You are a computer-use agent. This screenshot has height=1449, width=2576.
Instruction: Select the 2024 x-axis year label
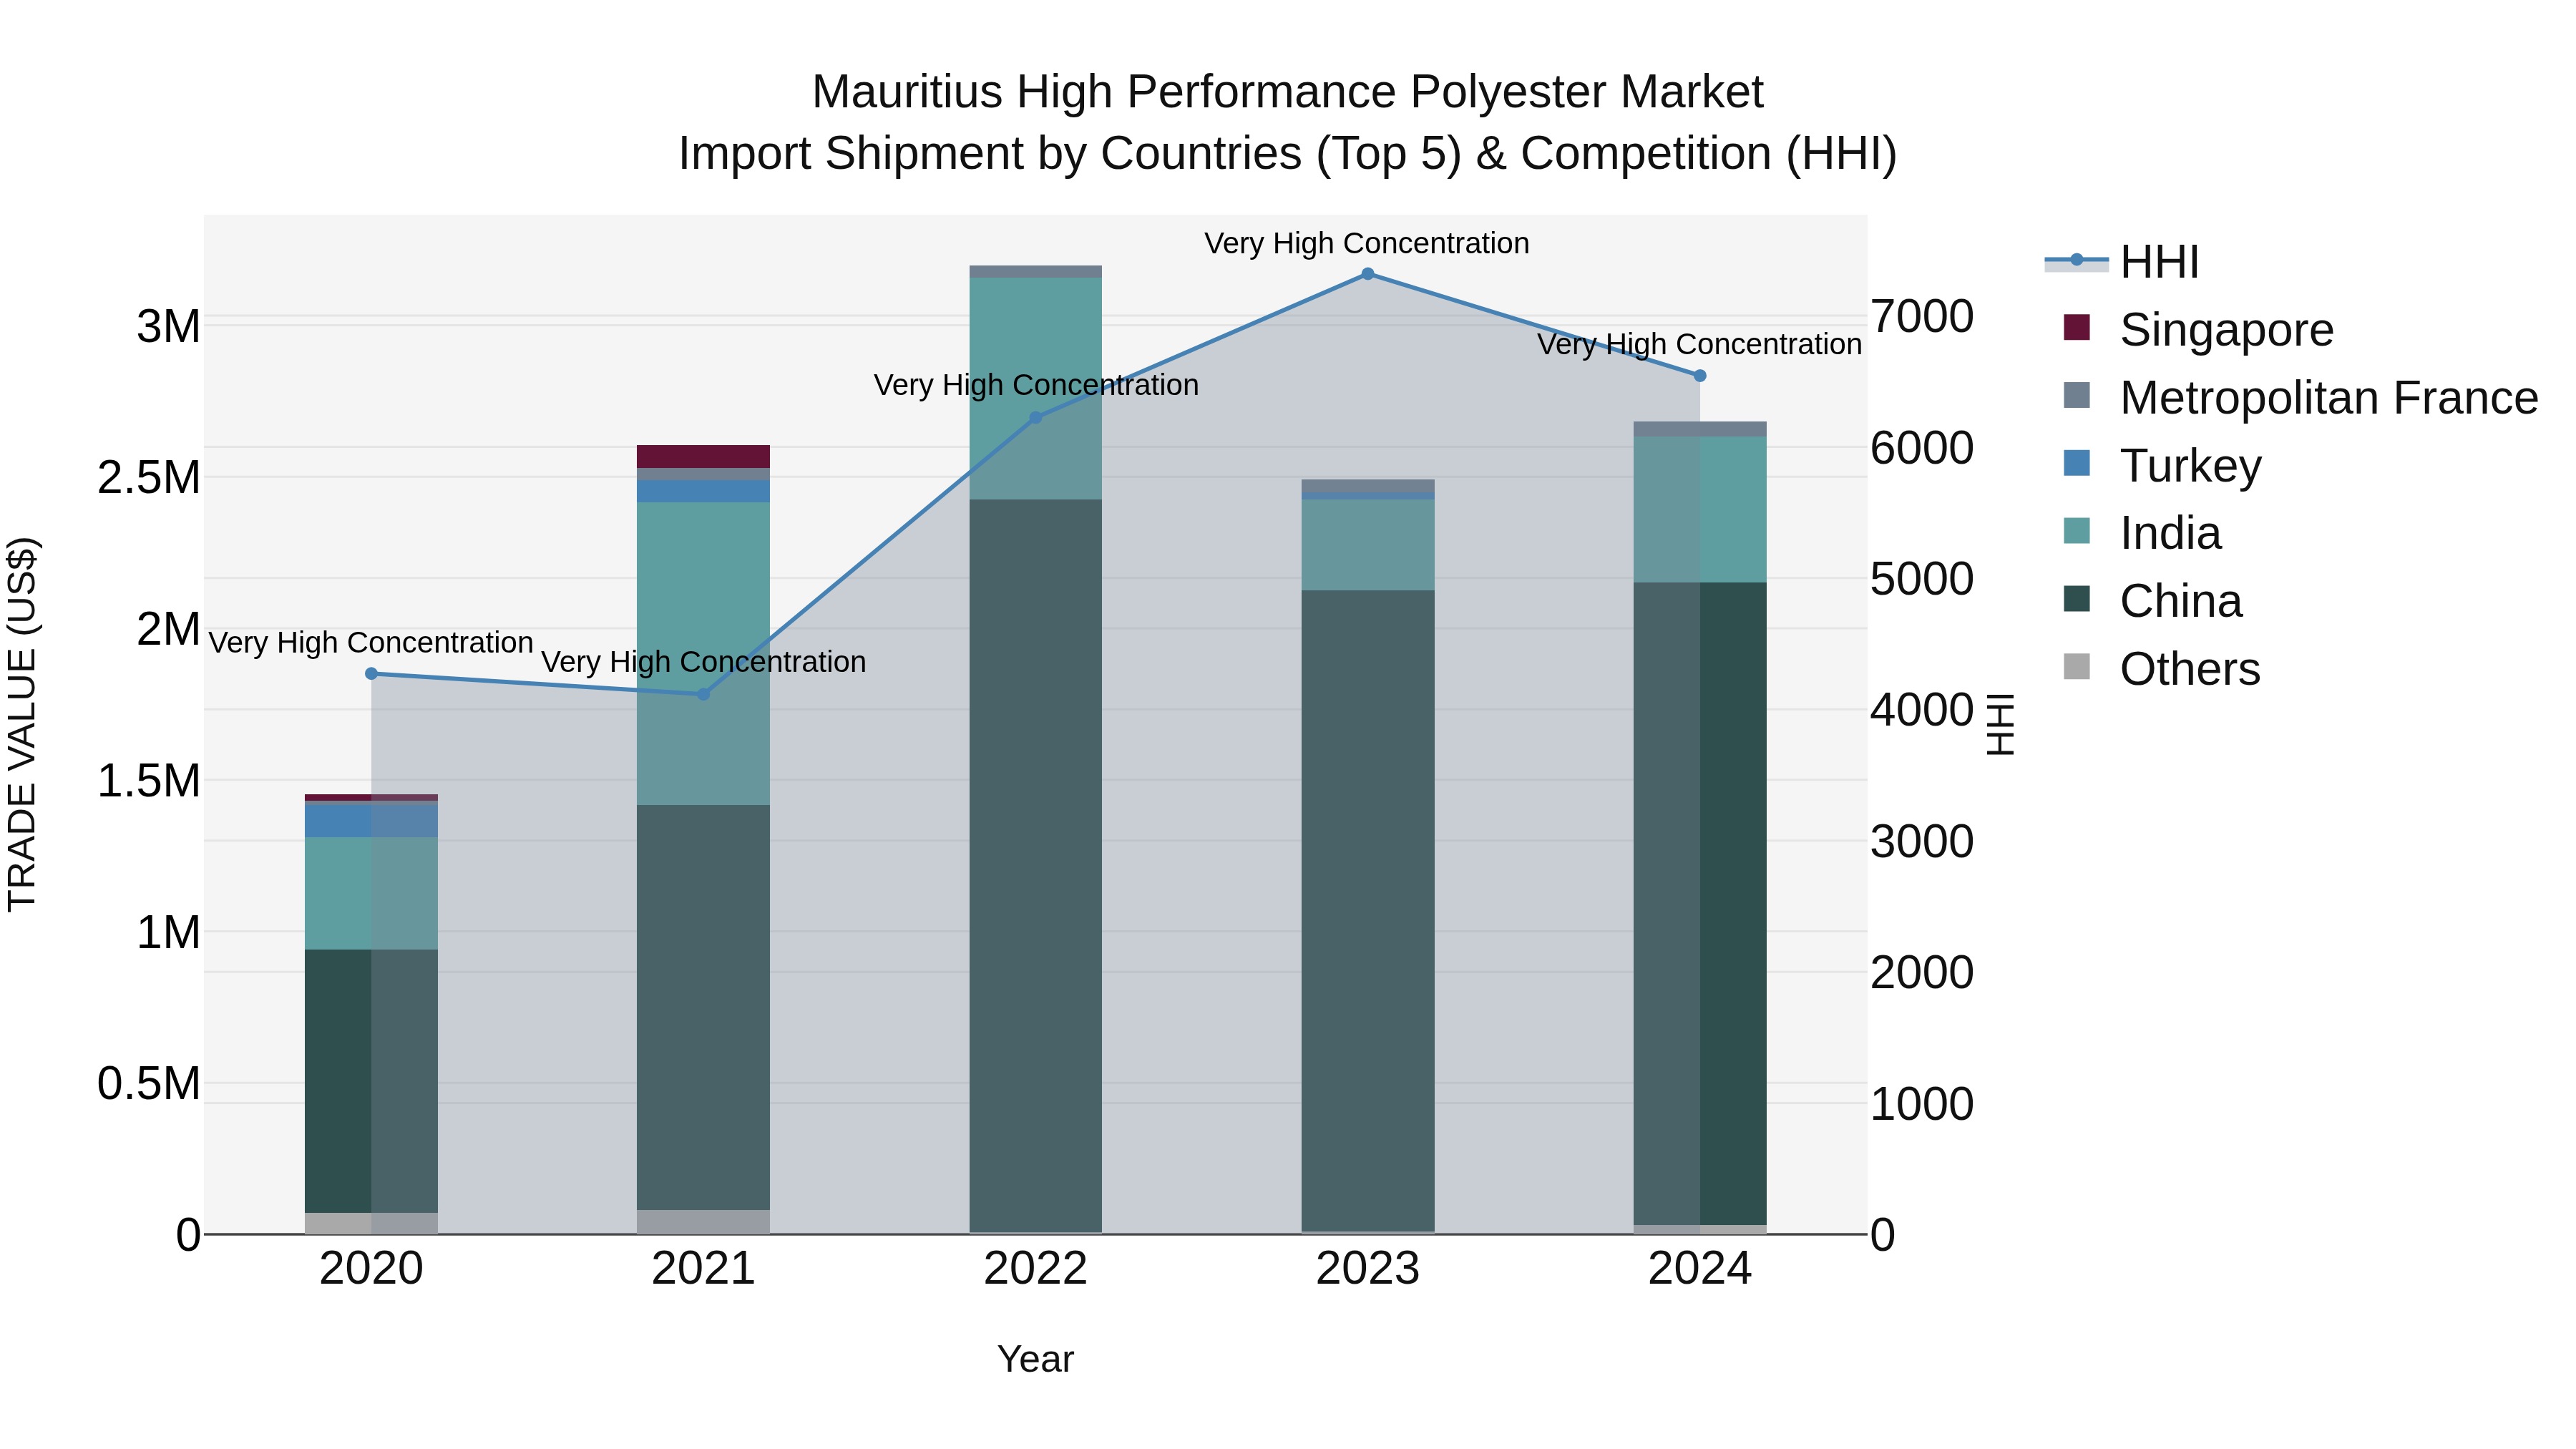1700,1269
